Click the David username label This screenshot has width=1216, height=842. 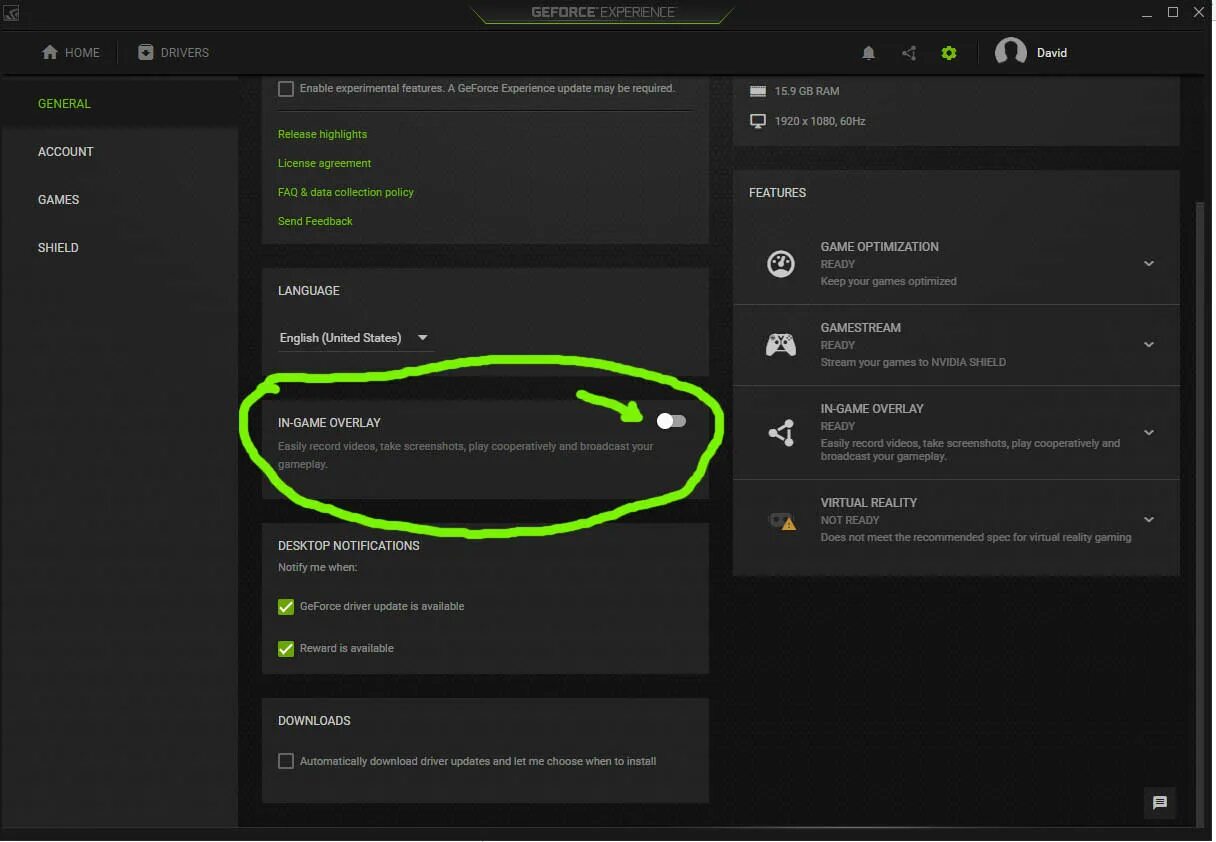(1052, 53)
